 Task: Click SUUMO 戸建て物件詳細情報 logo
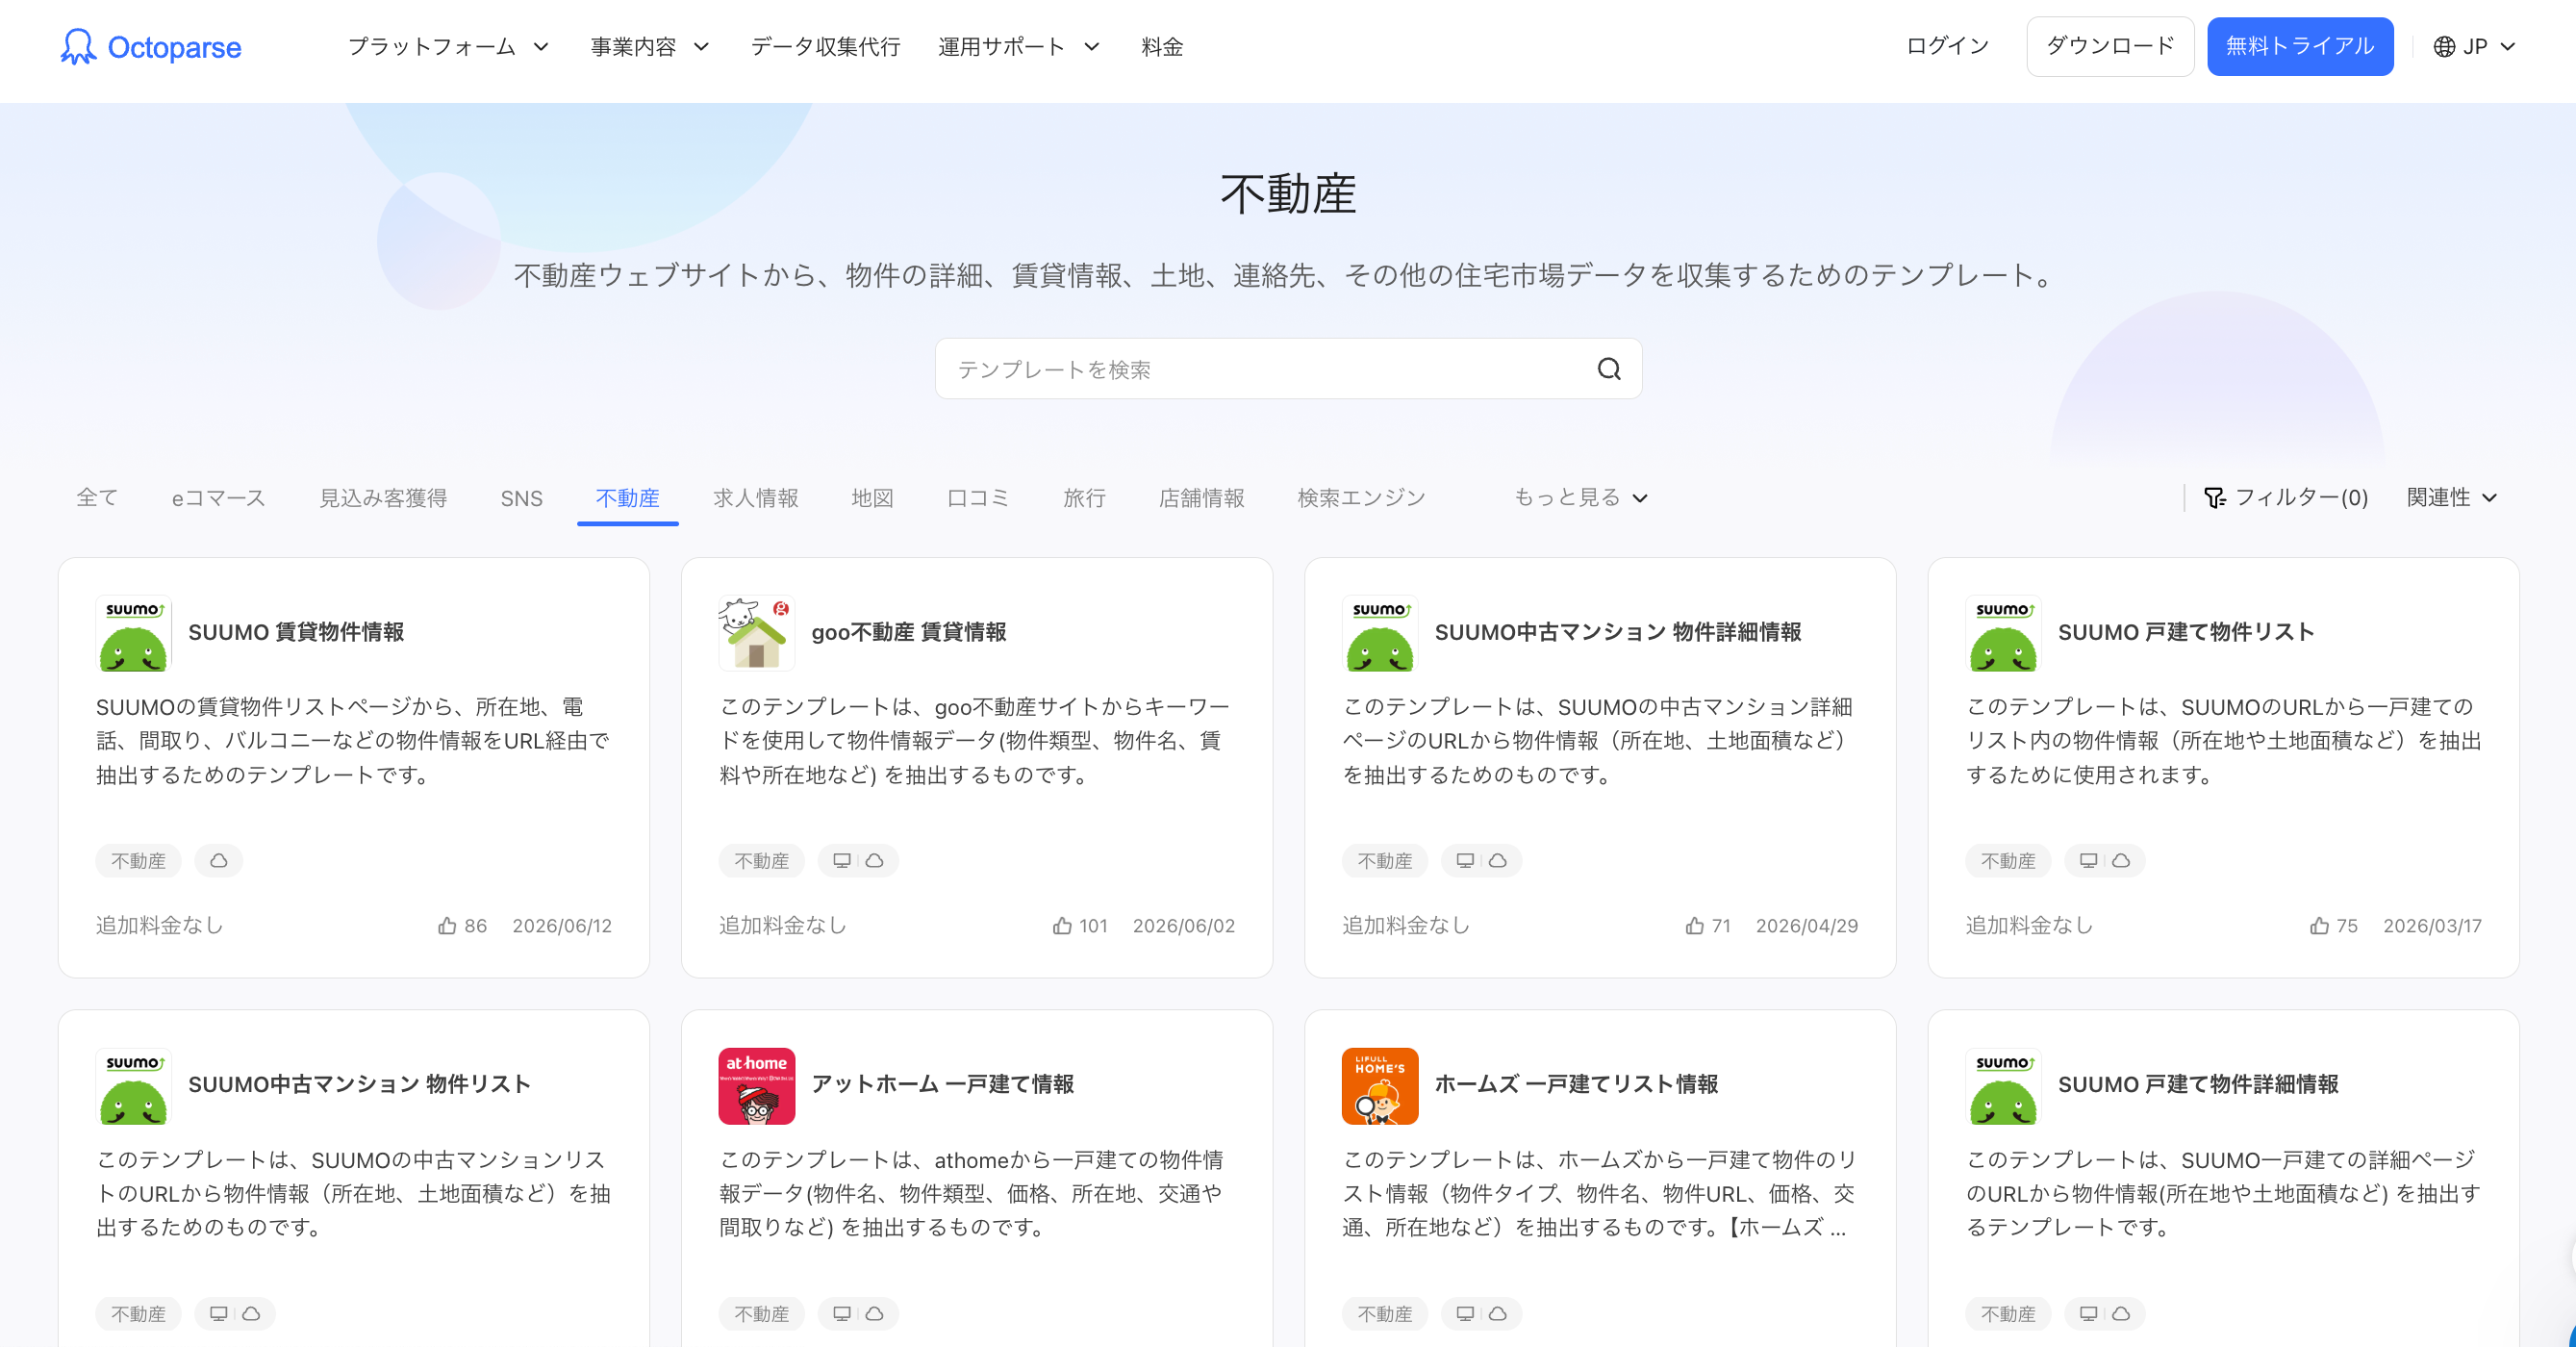point(2003,1086)
